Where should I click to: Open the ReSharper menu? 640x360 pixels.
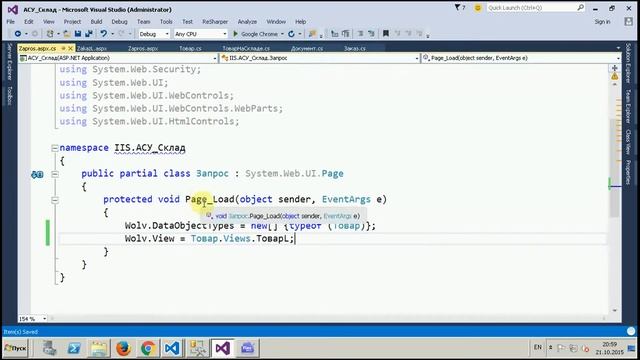(x=215, y=22)
